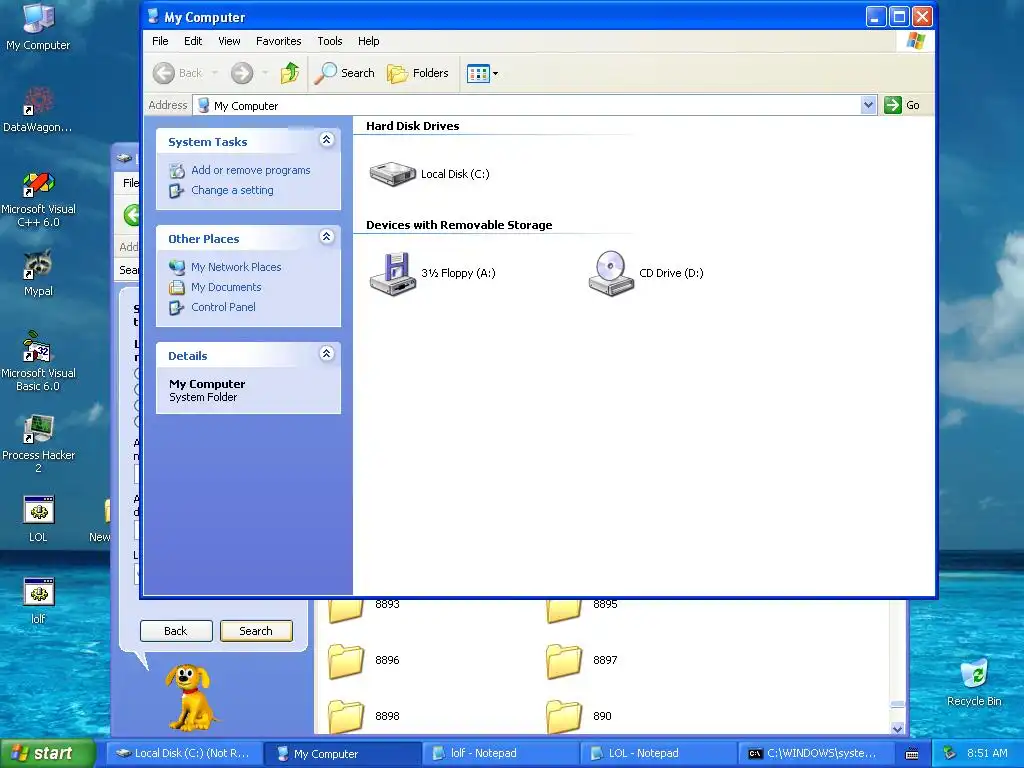Open My Network Places link
Viewport: 1024px width, 768px height.
236,267
